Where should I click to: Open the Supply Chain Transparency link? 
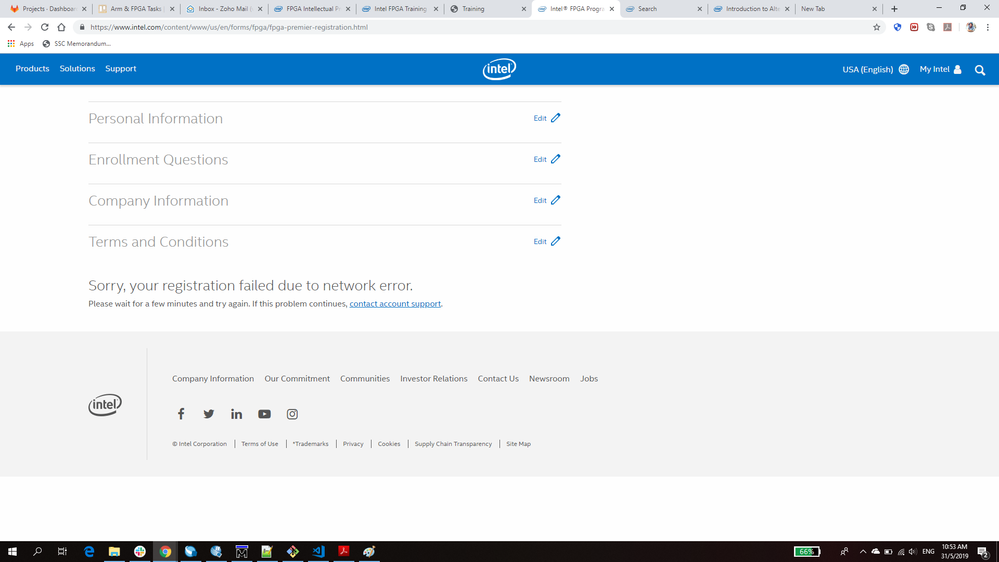click(453, 444)
